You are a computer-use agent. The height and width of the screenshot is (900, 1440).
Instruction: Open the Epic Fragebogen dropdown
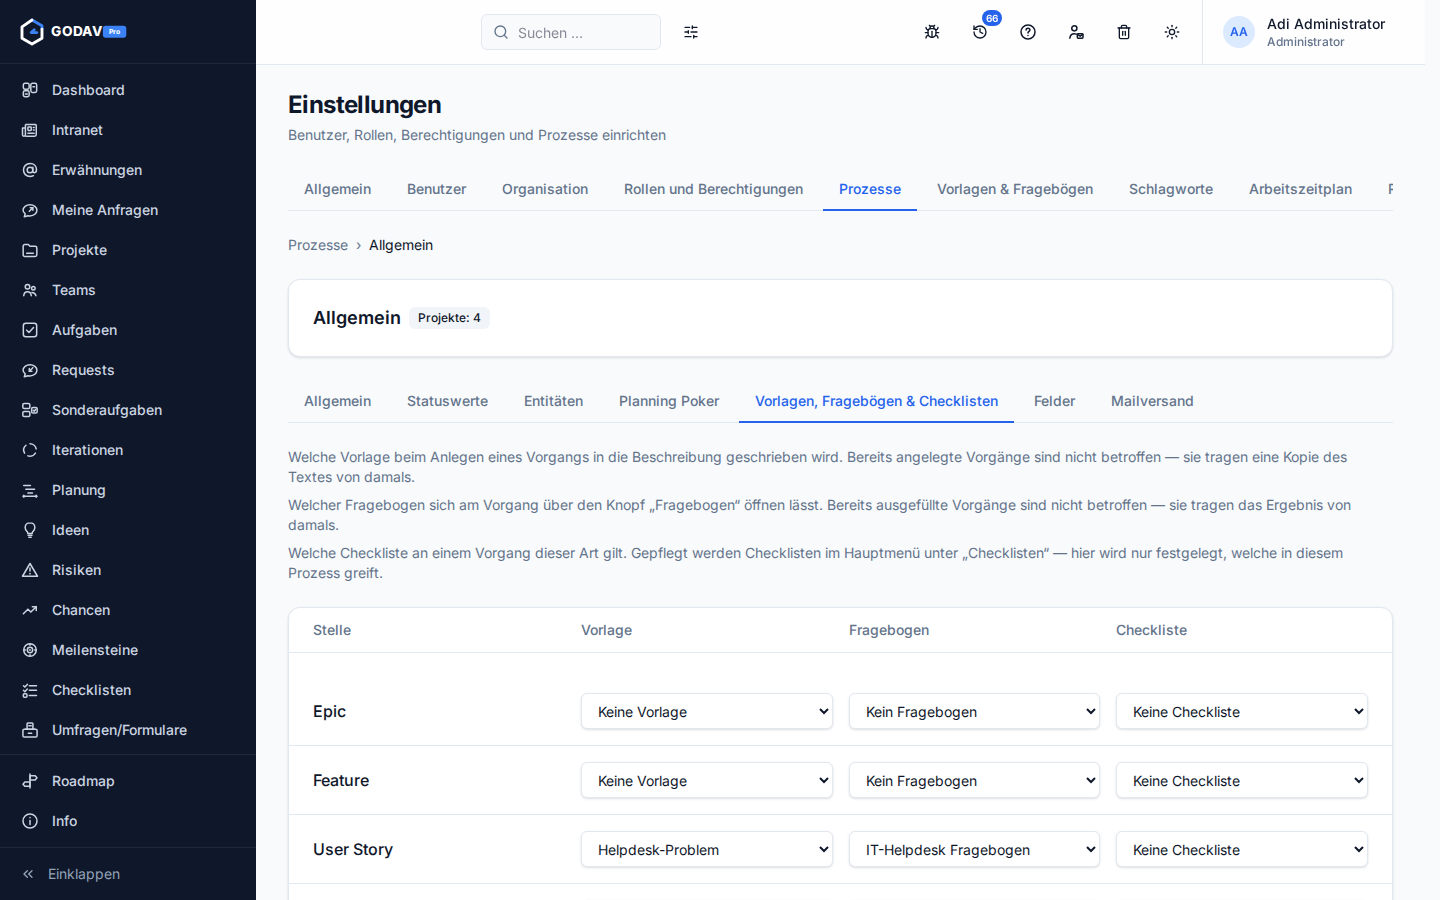(974, 712)
